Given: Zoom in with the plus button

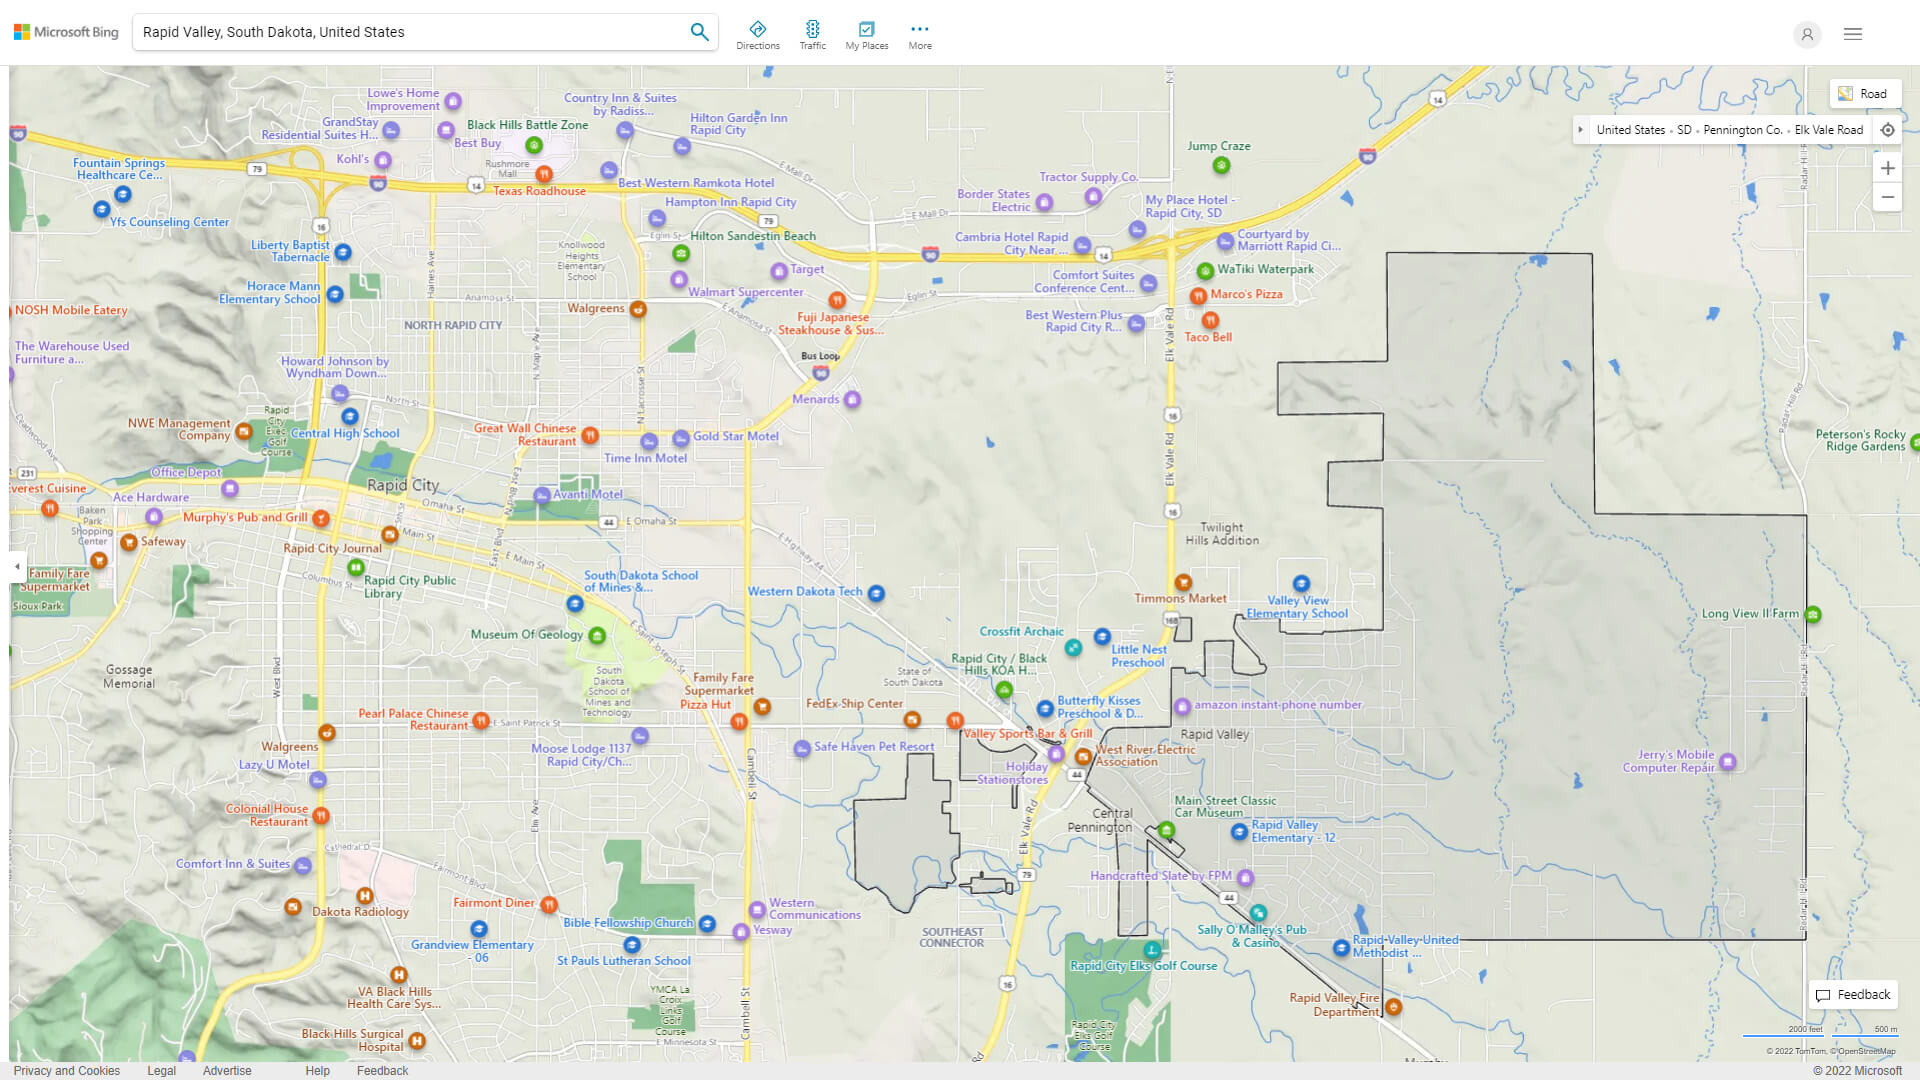Looking at the screenshot, I should click(1887, 168).
